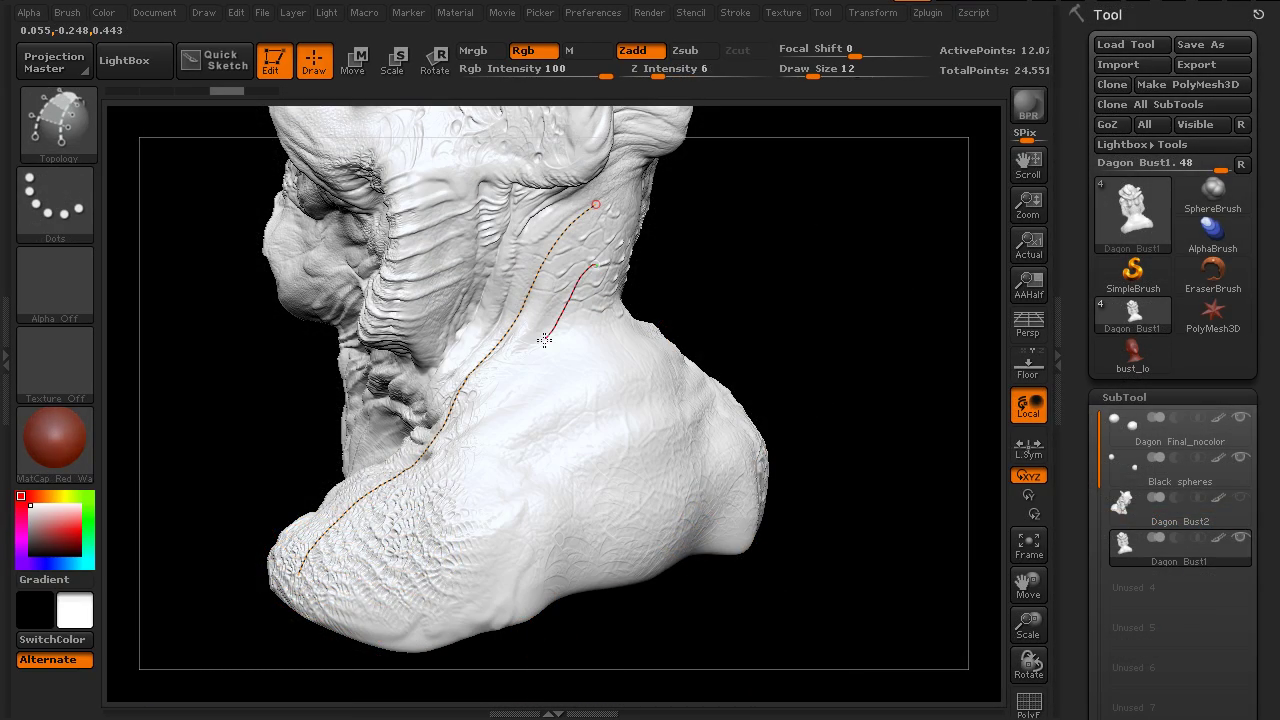
Task: Click the Frame mesh icon
Action: pos(1028,545)
